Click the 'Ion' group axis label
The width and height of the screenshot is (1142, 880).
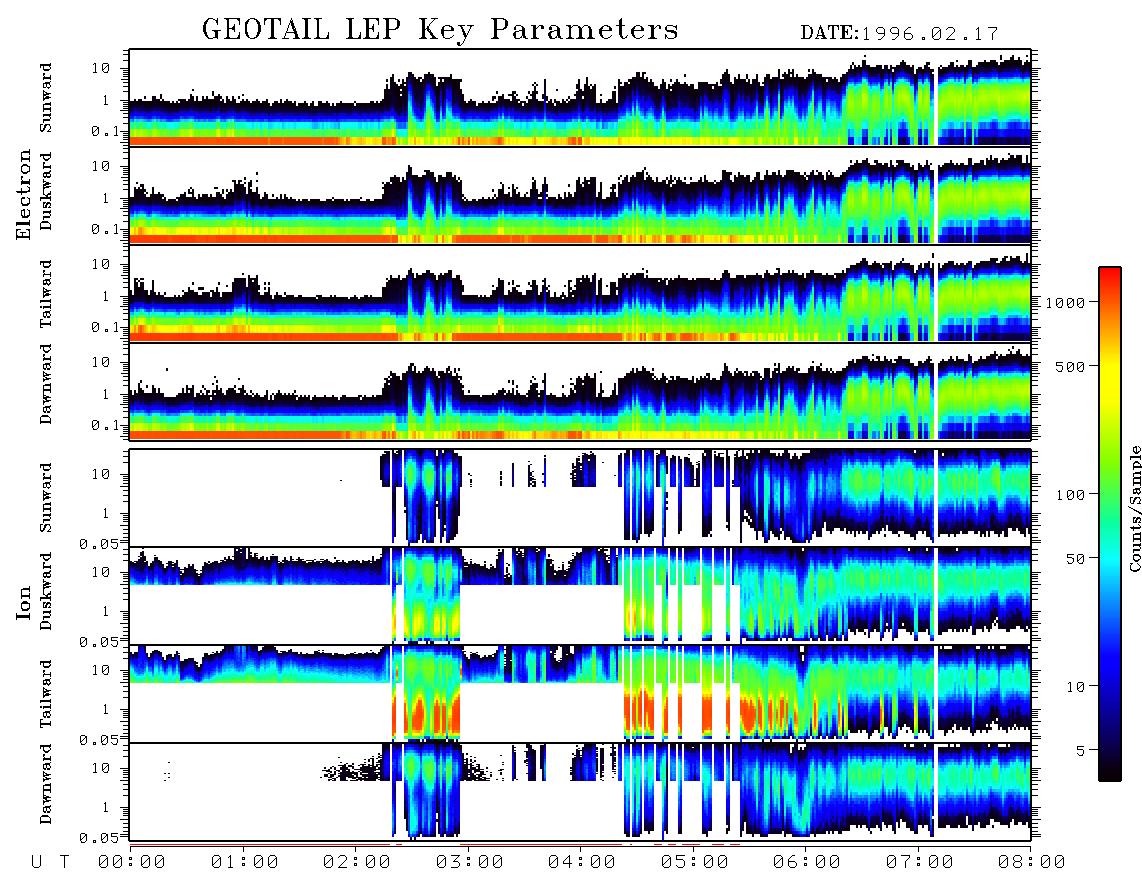[24, 603]
